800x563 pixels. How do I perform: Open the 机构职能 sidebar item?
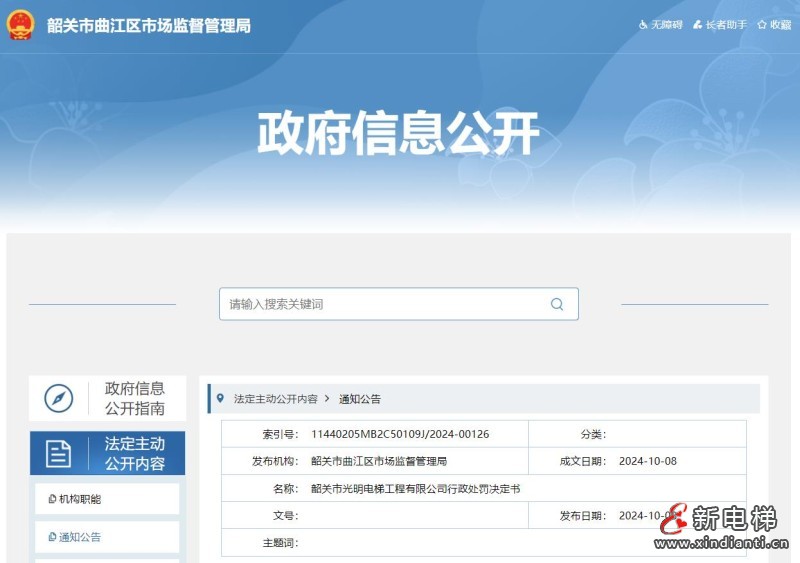point(107,499)
